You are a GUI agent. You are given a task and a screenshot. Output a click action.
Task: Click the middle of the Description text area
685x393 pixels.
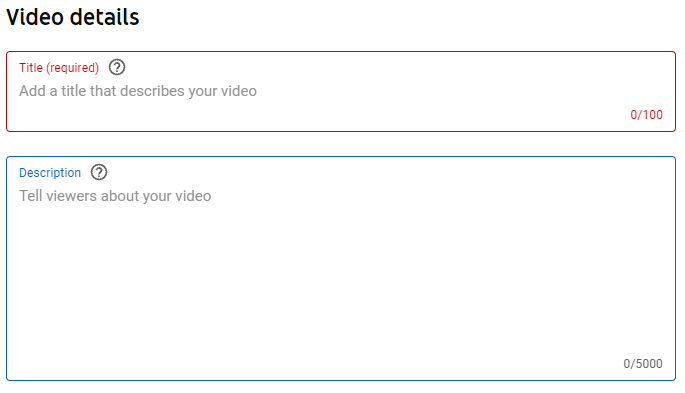341,269
